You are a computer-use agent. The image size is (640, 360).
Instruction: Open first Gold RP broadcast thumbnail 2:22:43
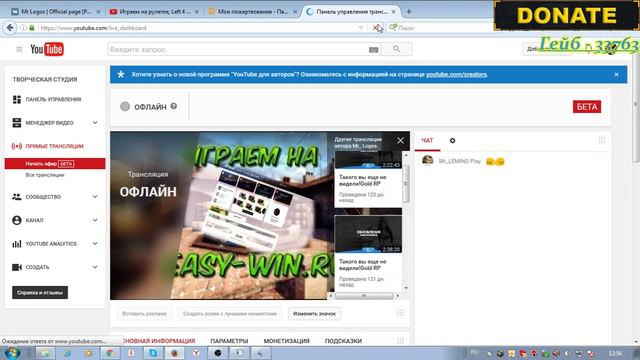coord(368,160)
